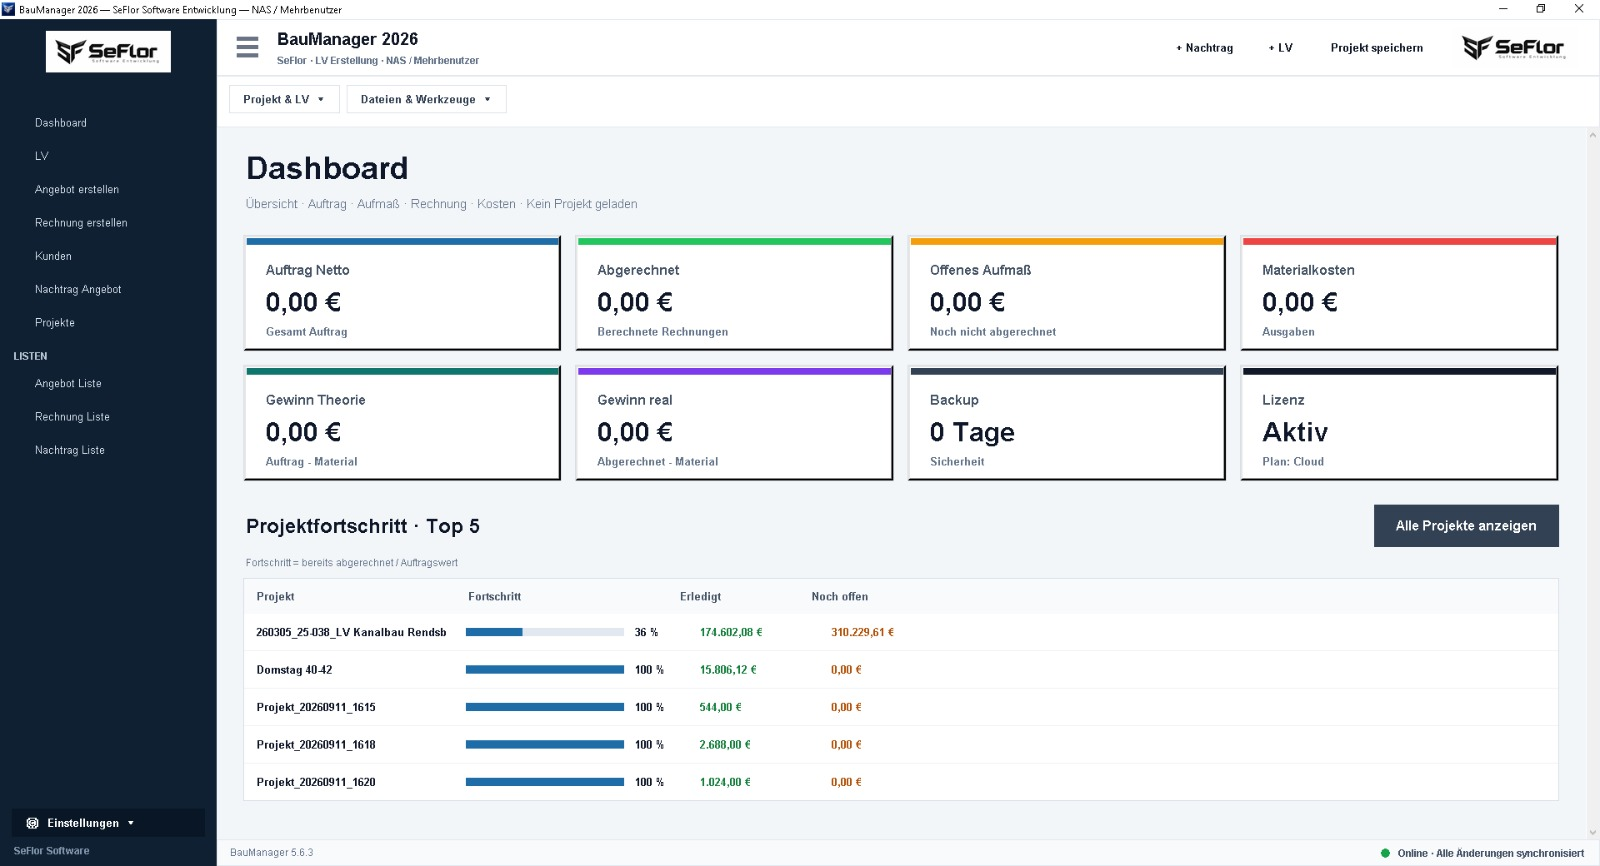The width and height of the screenshot is (1600, 866).
Task: Click the Dashboard heading
Action: [327, 168]
